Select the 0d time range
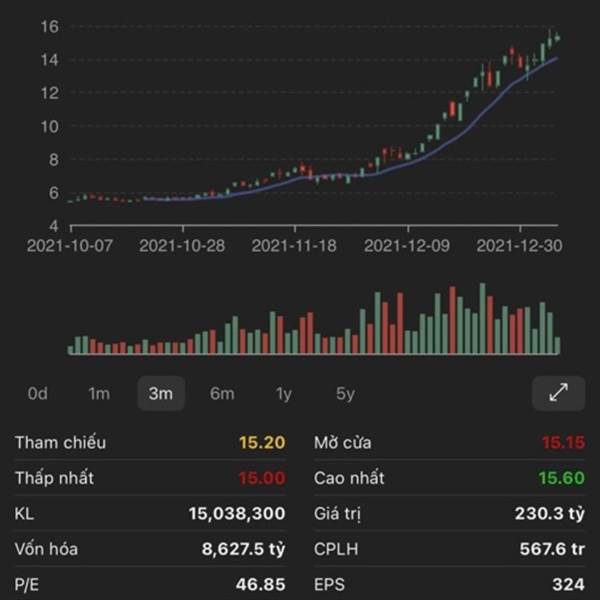Viewport: 600px width, 600px height. [x=38, y=393]
